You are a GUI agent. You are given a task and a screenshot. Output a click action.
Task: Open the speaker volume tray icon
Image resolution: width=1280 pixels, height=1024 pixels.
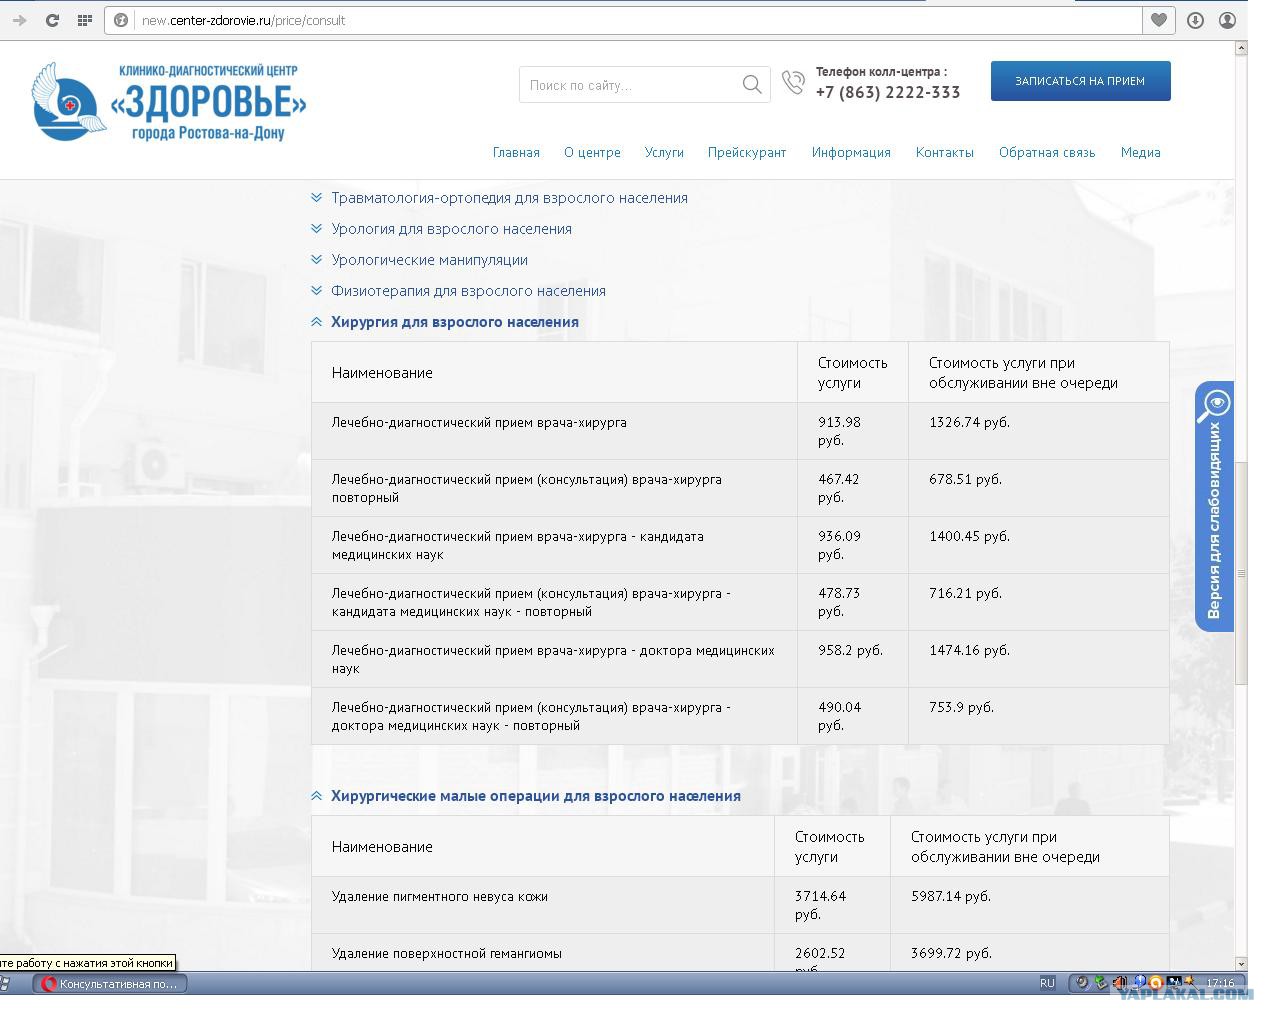[x=1120, y=983]
